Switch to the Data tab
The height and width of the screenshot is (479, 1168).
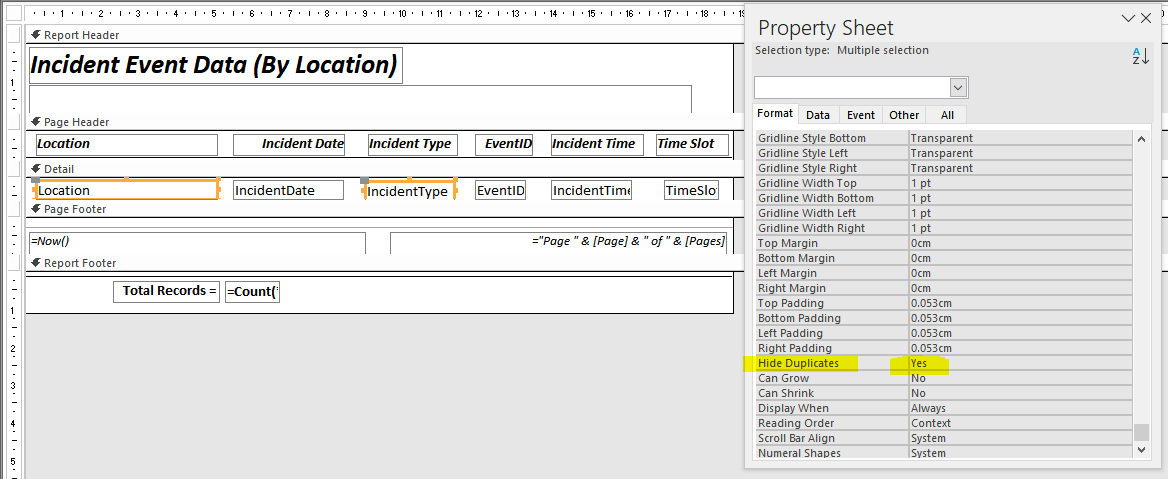pos(818,115)
